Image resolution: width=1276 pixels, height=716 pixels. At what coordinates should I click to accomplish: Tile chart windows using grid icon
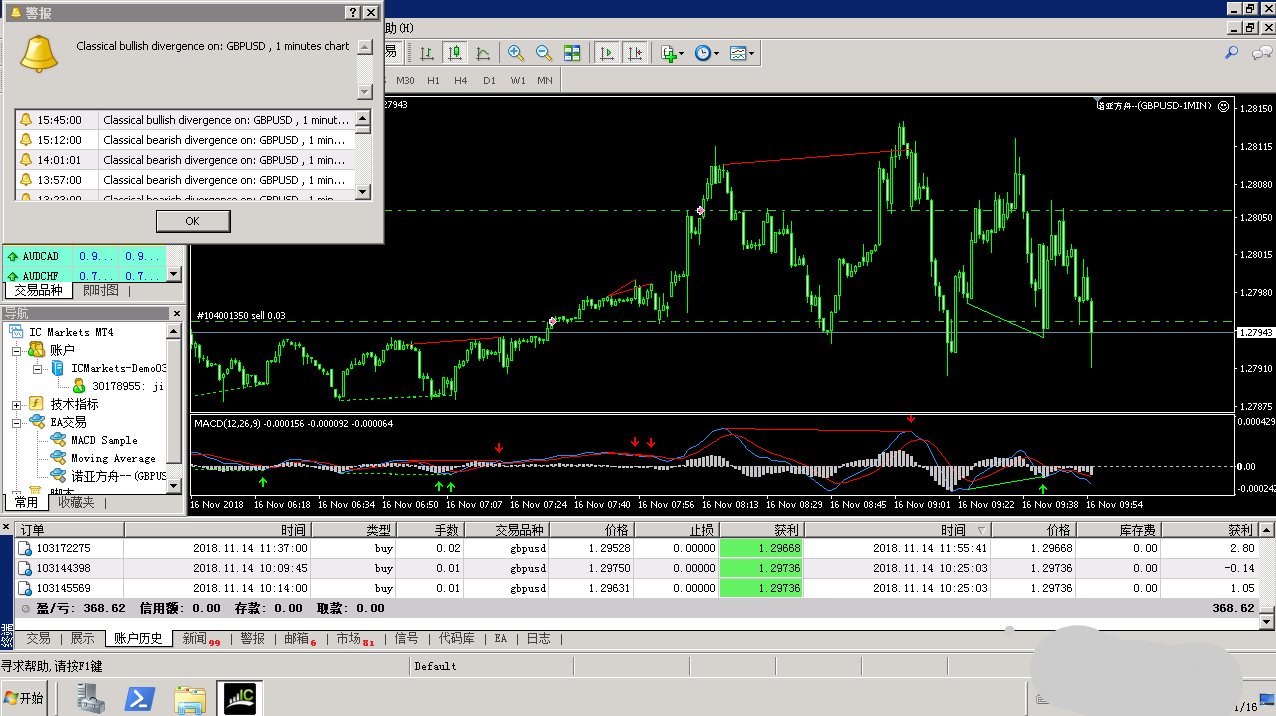click(572, 53)
